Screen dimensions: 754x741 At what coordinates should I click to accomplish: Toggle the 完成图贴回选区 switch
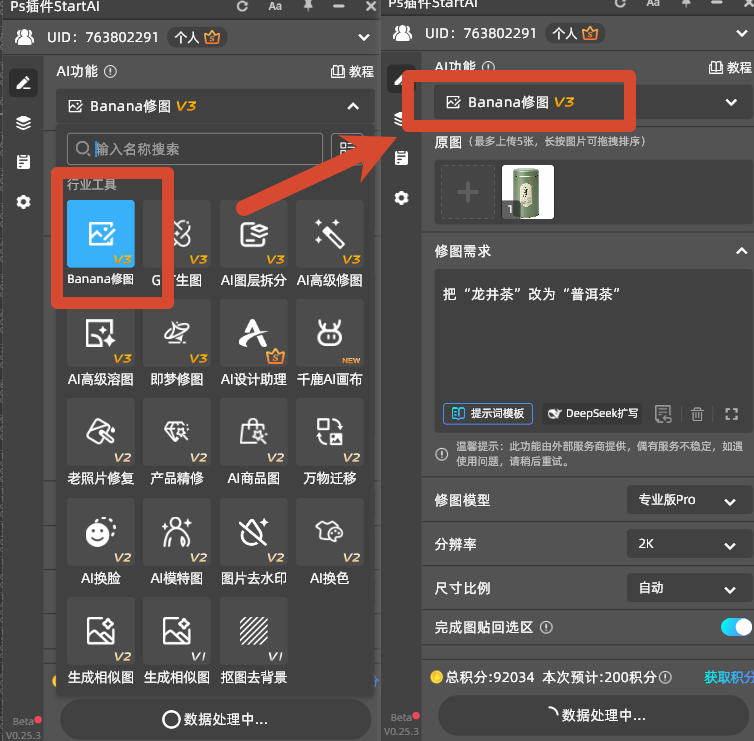[x=736, y=627]
